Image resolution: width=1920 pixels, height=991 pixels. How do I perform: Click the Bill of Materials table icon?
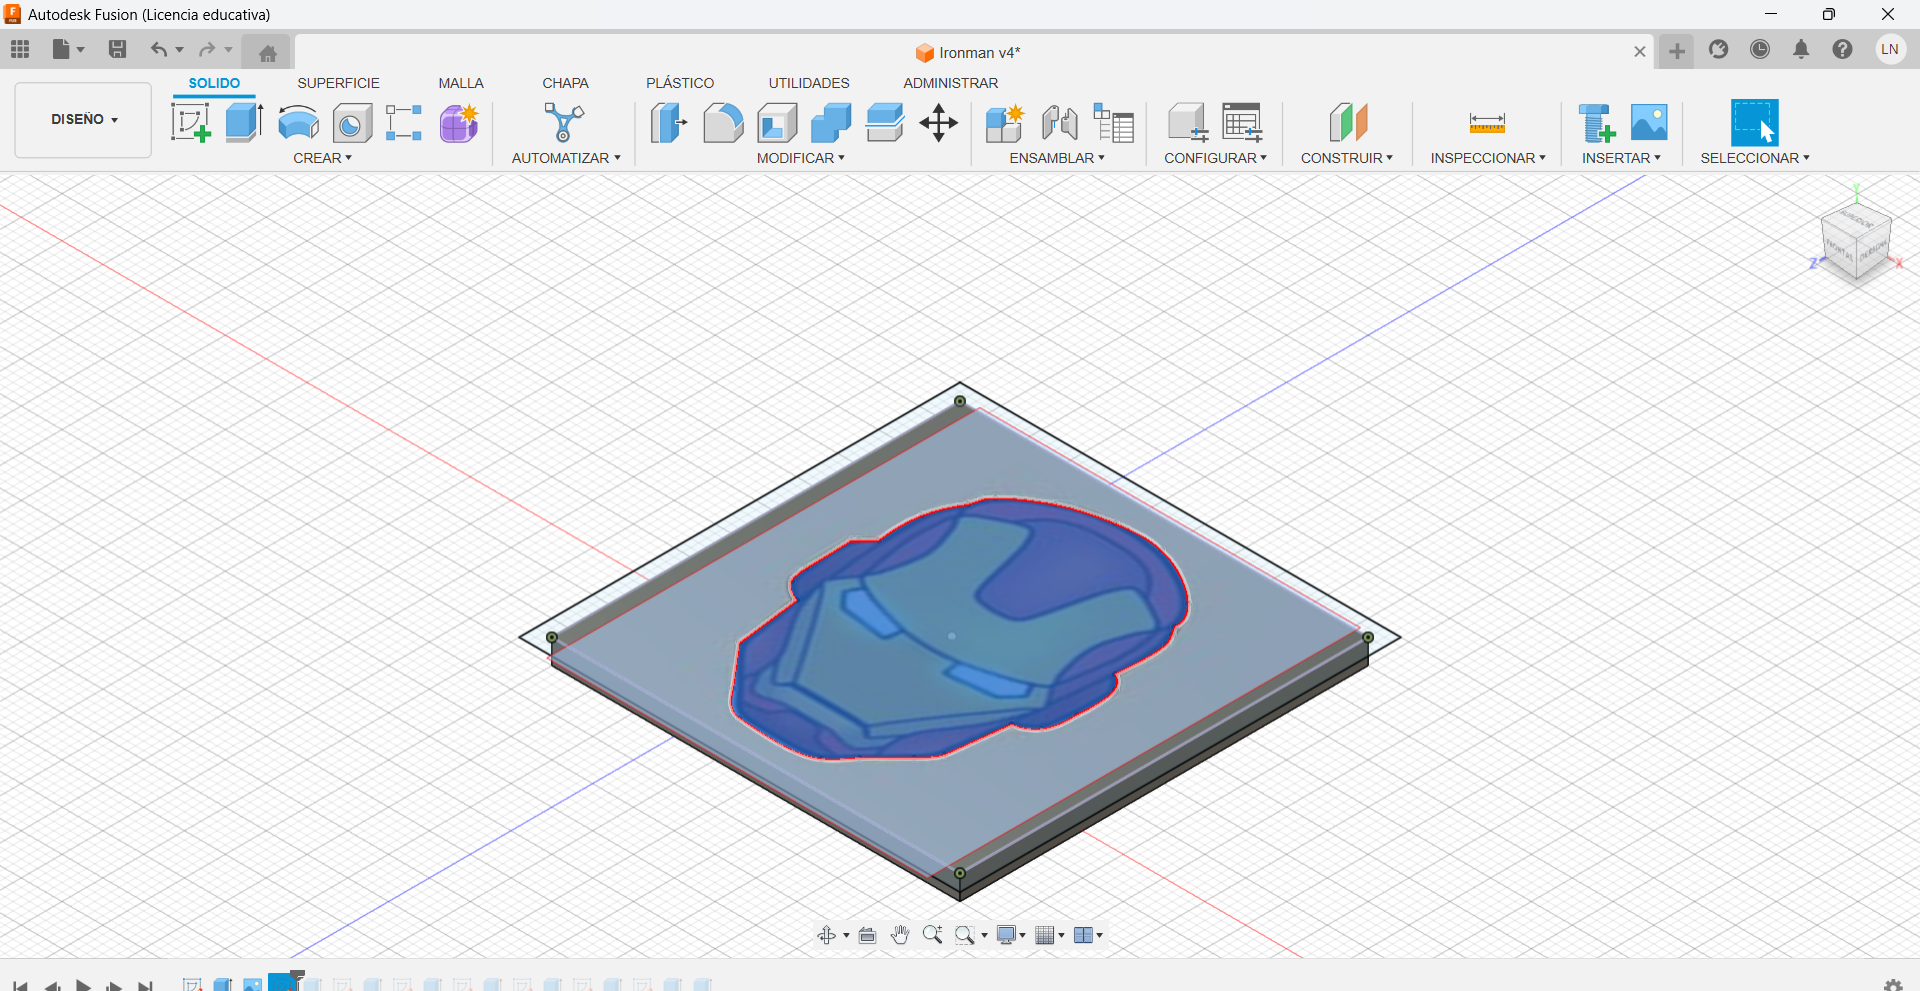point(1113,123)
